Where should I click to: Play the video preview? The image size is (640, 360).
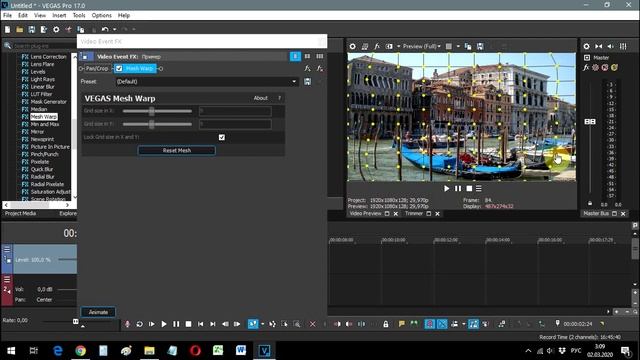[x=447, y=189]
